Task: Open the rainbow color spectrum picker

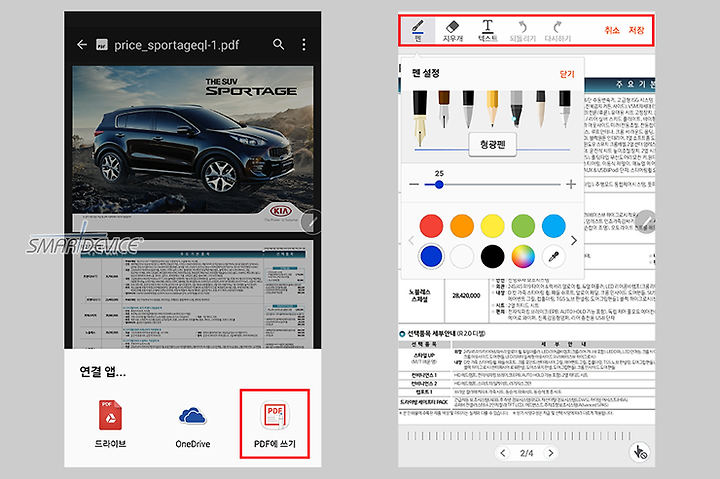Action: coord(523,256)
